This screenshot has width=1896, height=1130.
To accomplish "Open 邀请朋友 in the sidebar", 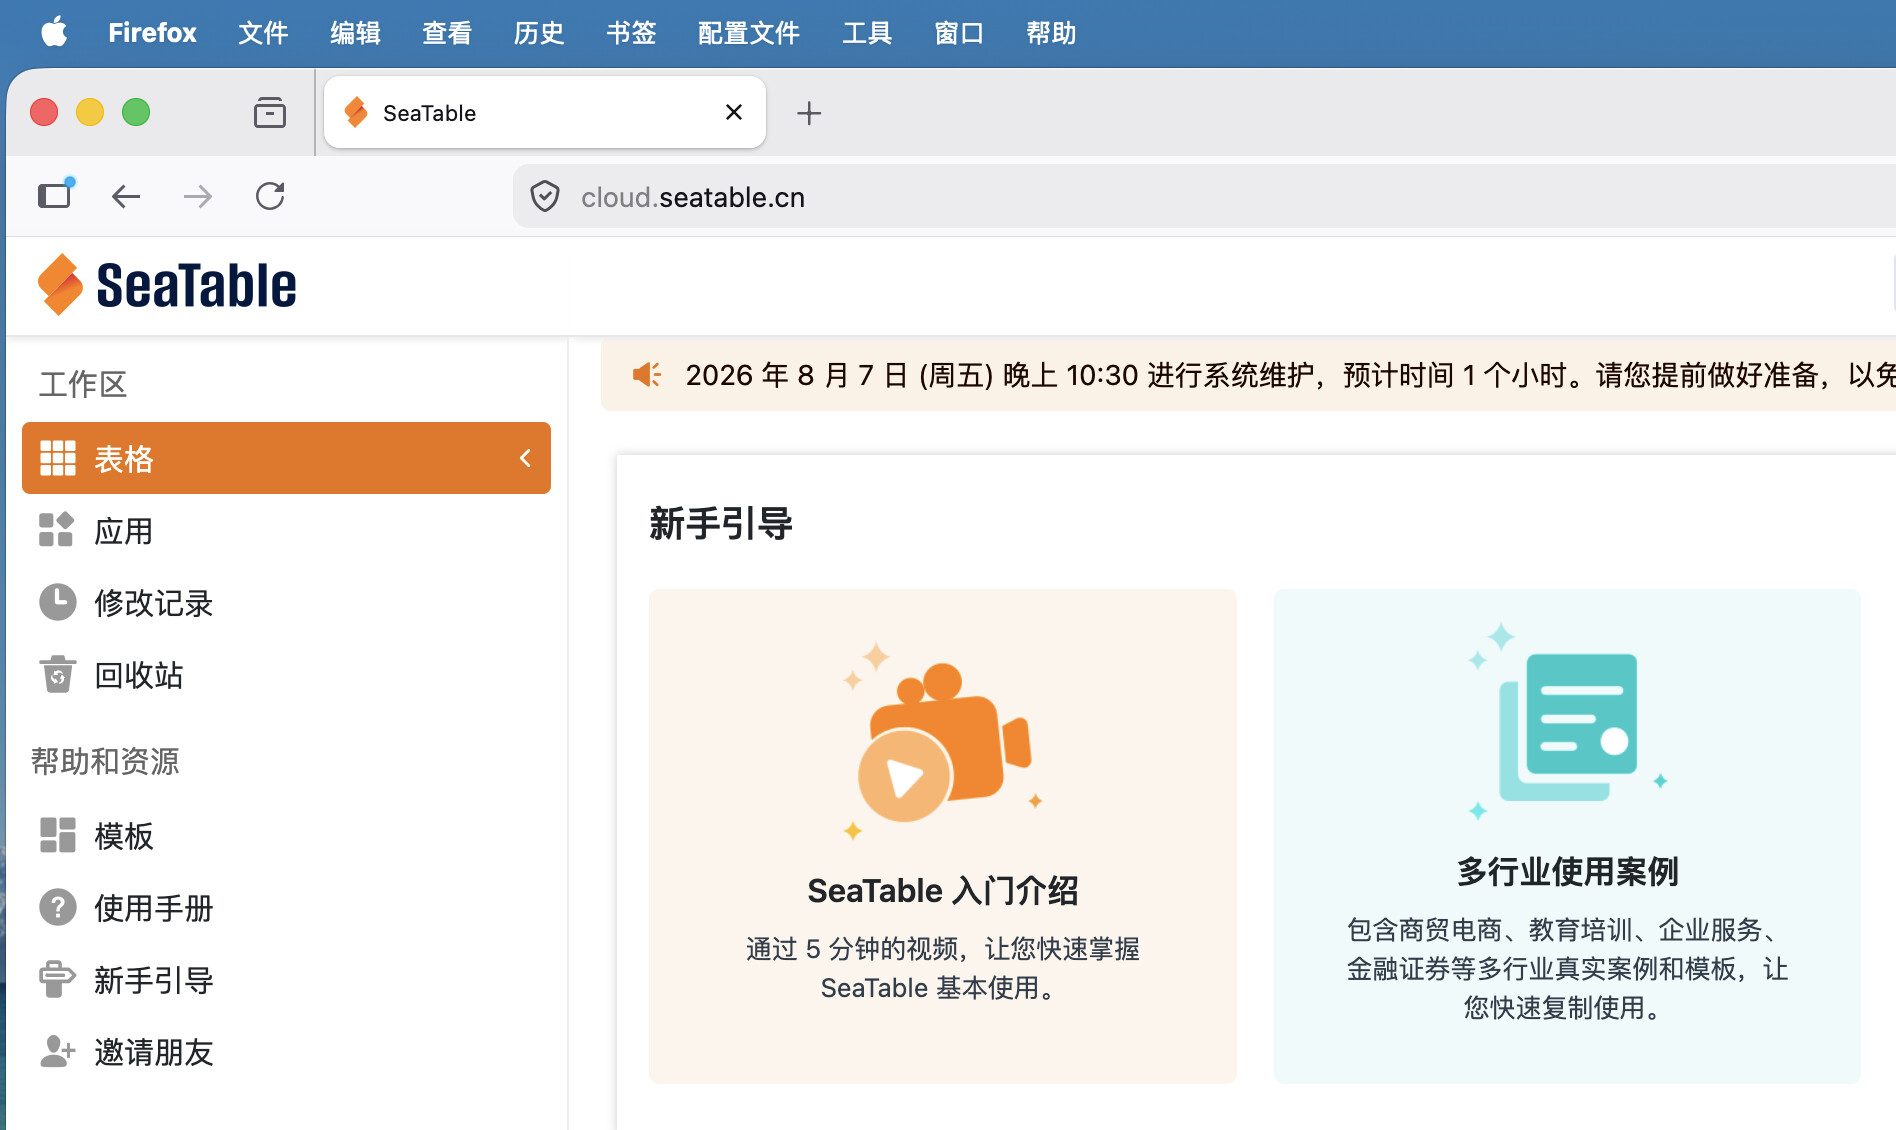I will click(286, 1051).
